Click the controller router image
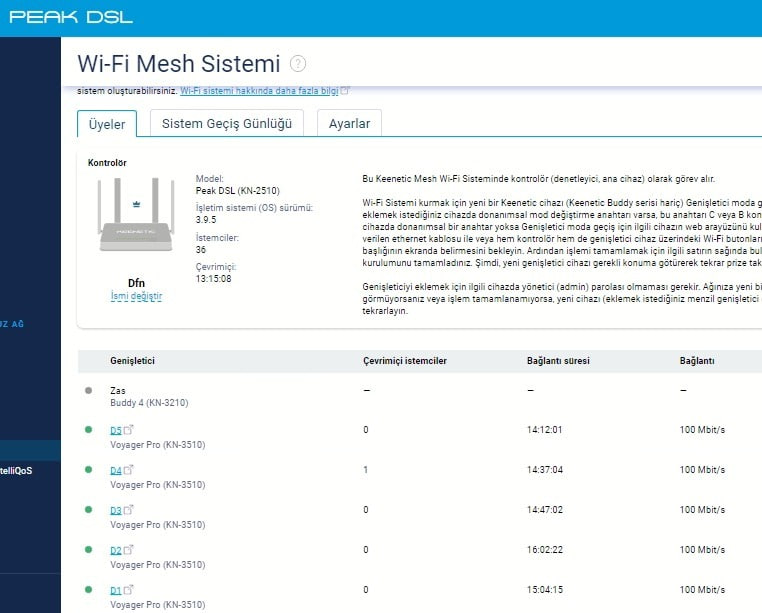 click(x=136, y=214)
